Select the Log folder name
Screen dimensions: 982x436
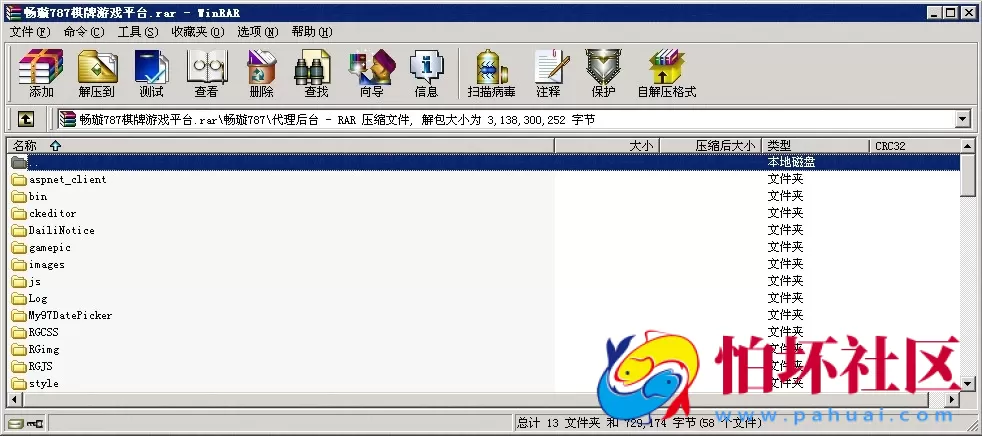38,298
